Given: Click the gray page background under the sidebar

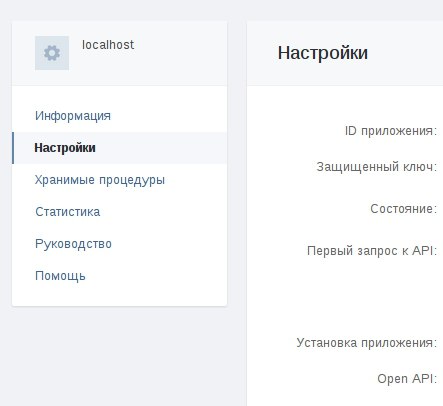Looking at the screenshot, I should tap(120, 357).
